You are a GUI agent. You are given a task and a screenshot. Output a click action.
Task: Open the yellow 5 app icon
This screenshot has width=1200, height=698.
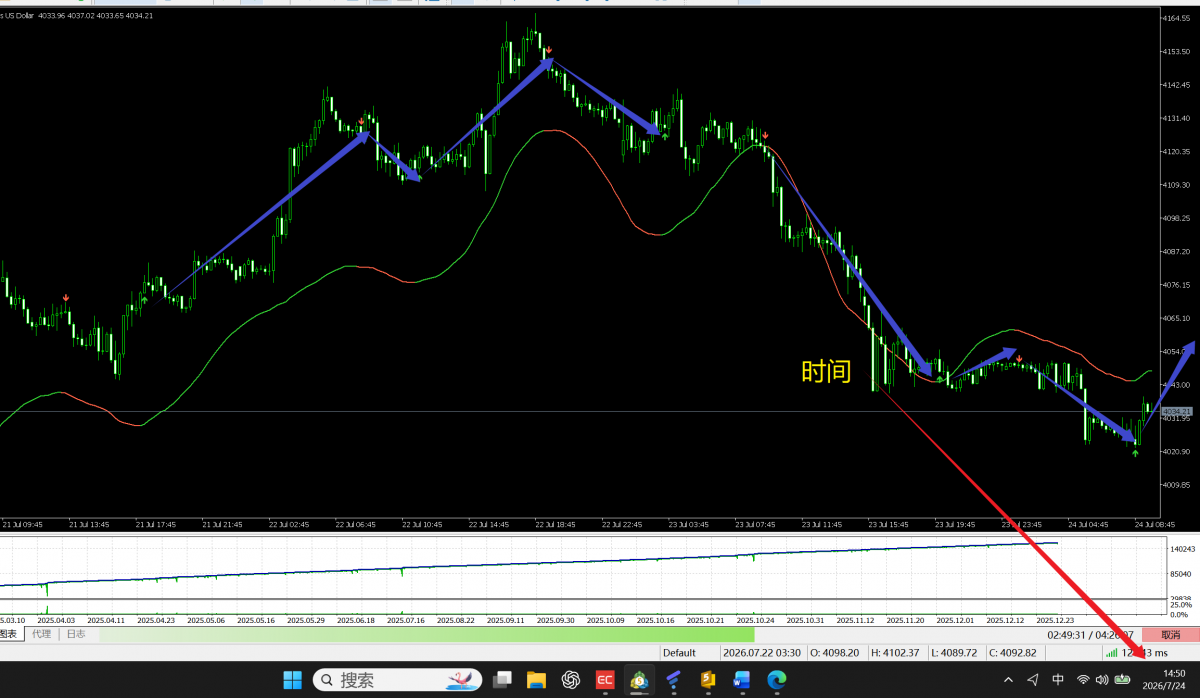pos(708,680)
